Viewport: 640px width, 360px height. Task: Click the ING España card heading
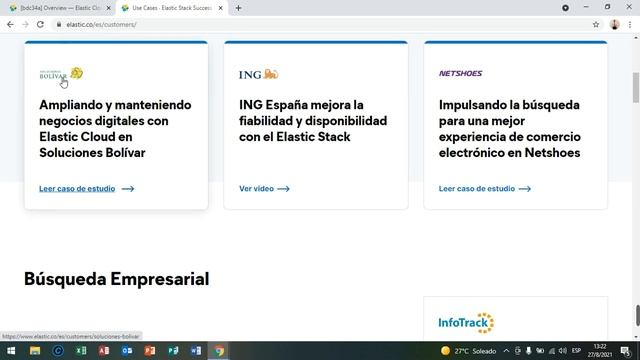pyautogui.click(x=313, y=121)
